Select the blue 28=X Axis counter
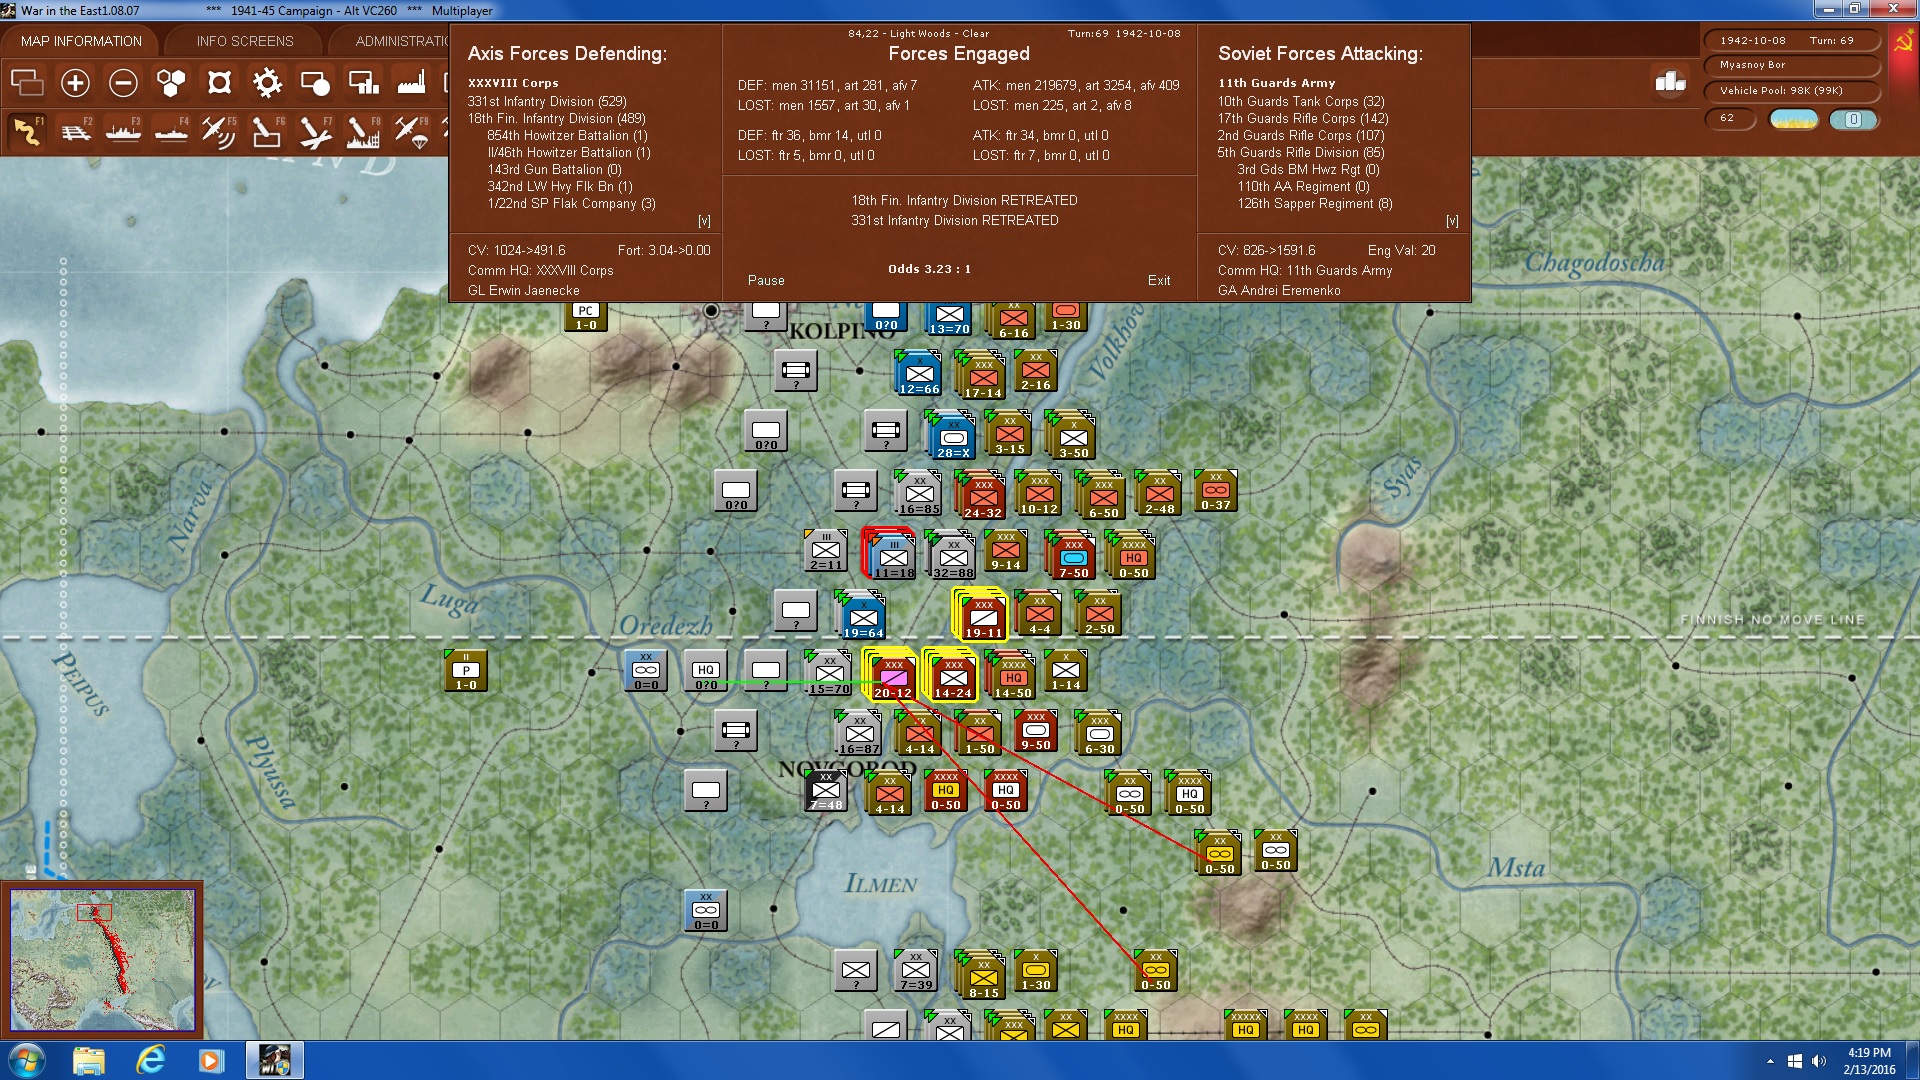Image resolution: width=1920 pixels, height=1080 pixels. pos(952,435)
